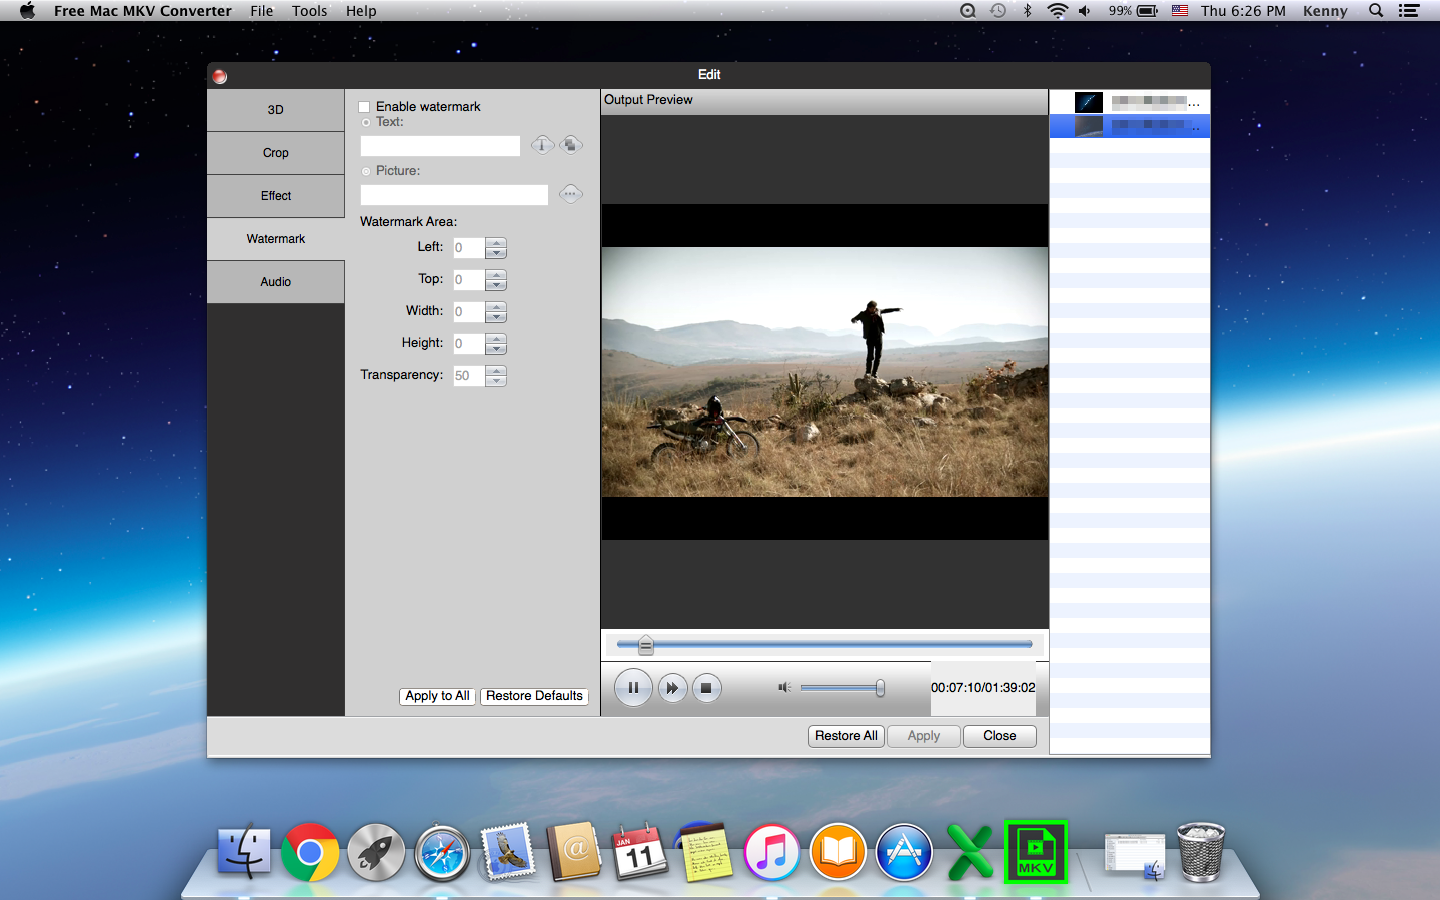Click the Transparency value field
Image resolution: width=1440 pixels, height=900 pixels.
468,376
